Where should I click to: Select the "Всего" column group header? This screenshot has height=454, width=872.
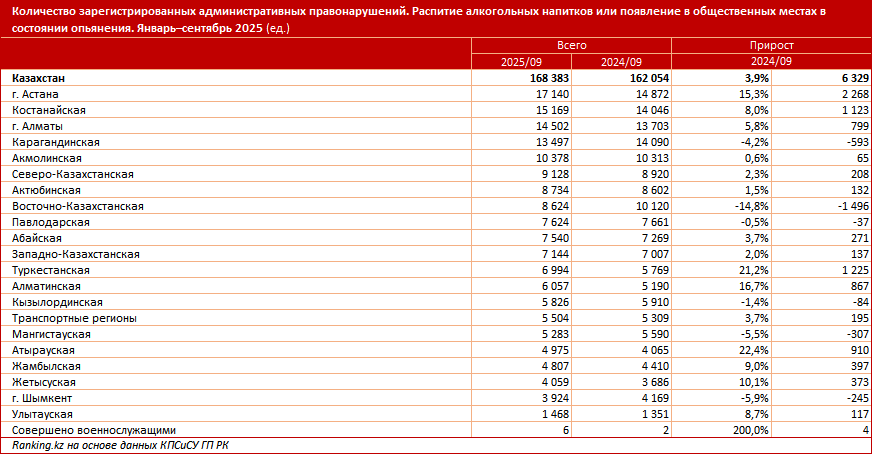click(x=571, y=46)
